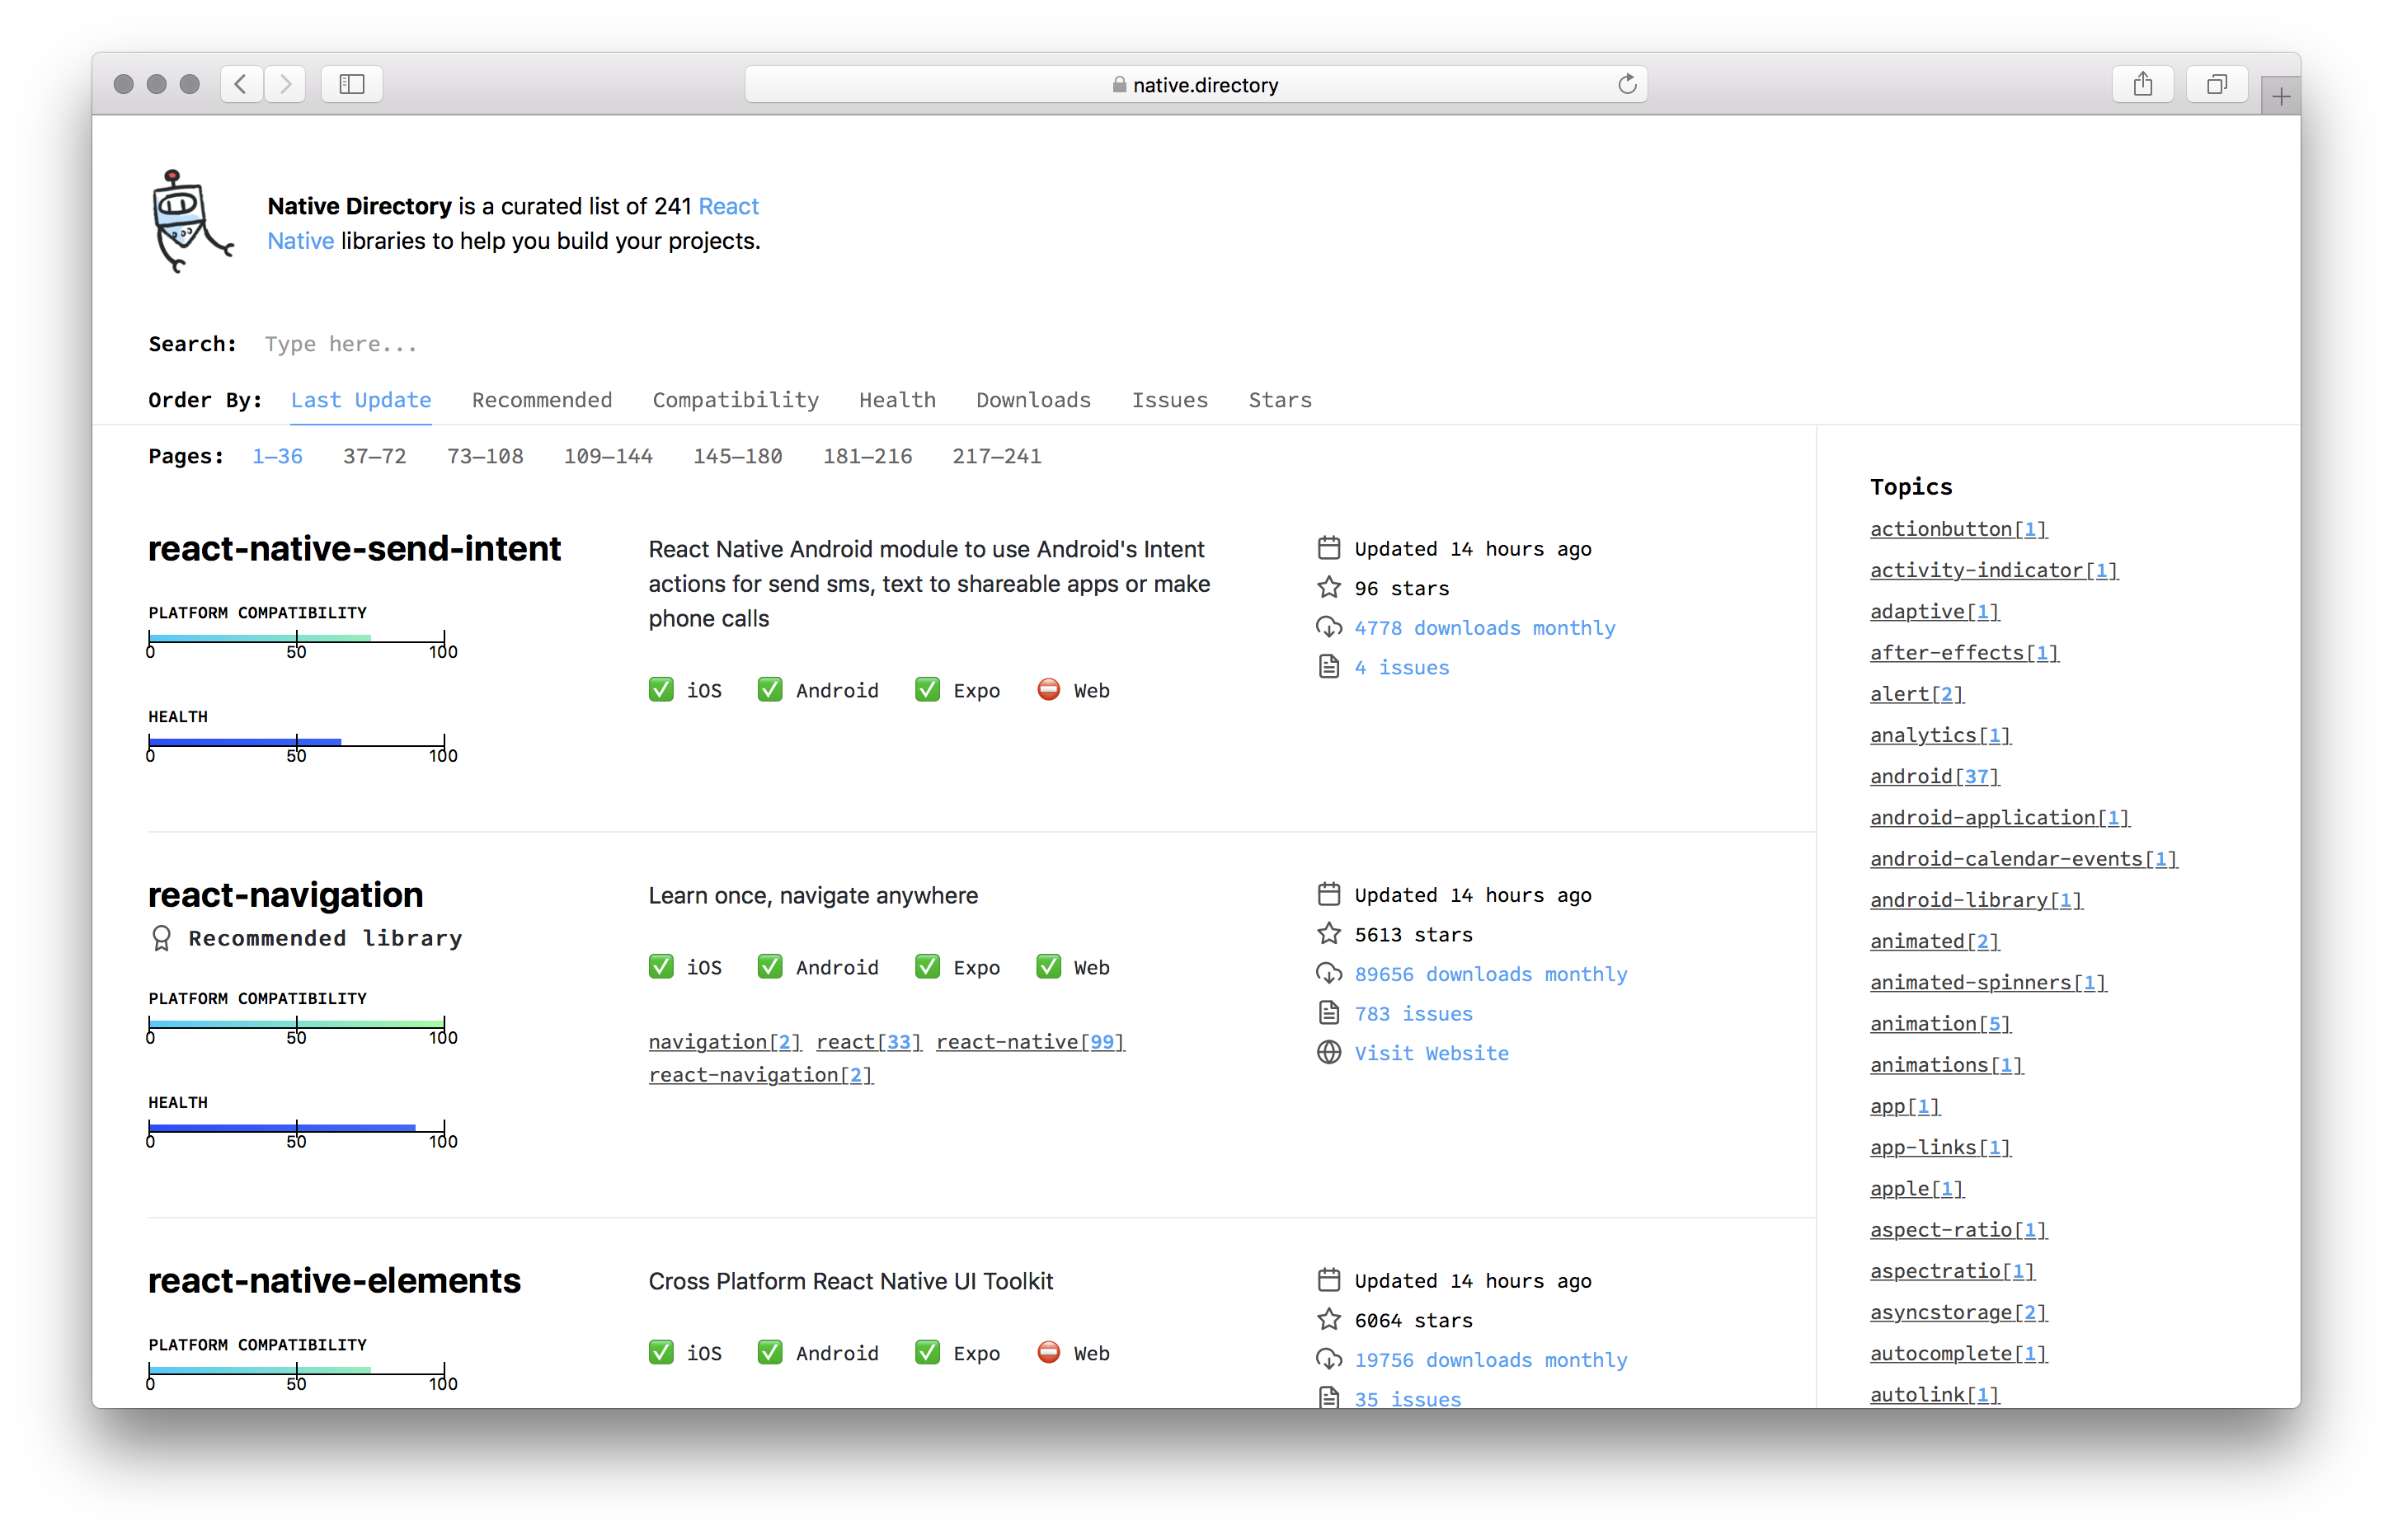Order the list by Stars
This screenshot has height=1540, width=2393.
tap(1279, 400)
